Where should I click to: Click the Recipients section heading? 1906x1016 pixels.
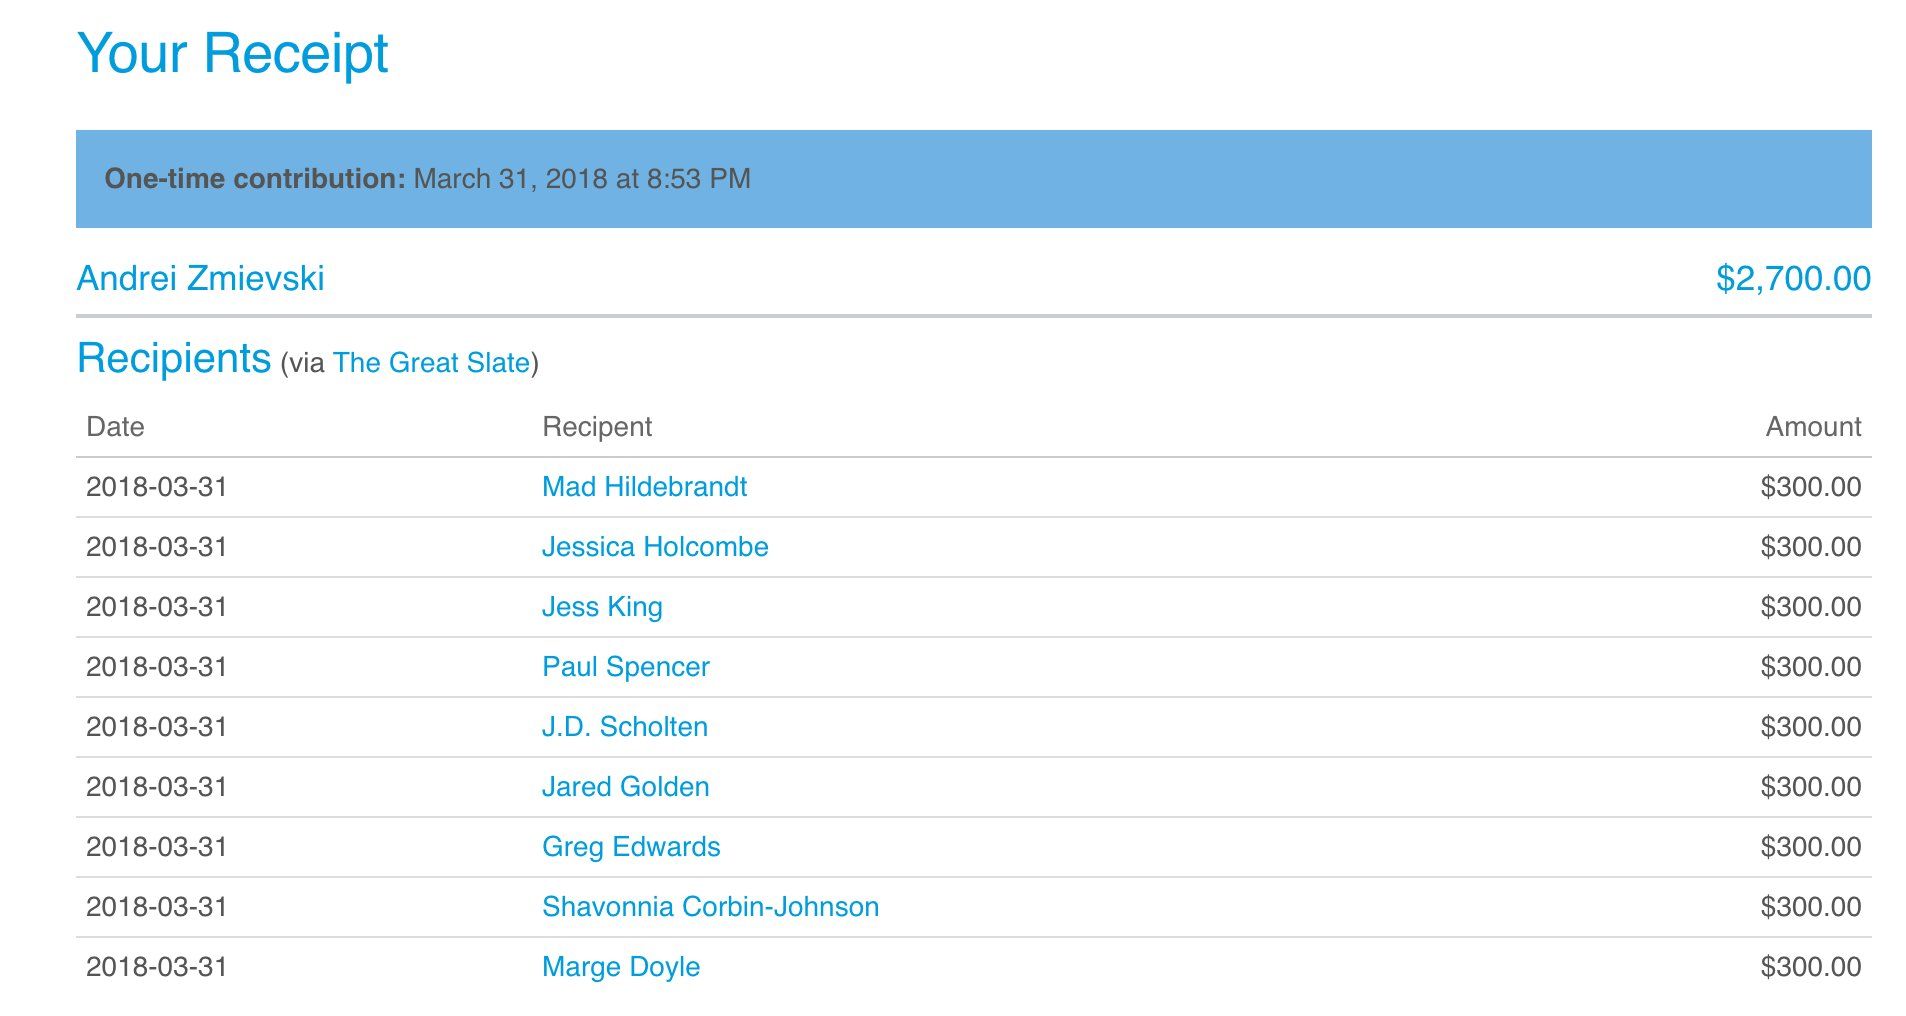click(174, 358)
